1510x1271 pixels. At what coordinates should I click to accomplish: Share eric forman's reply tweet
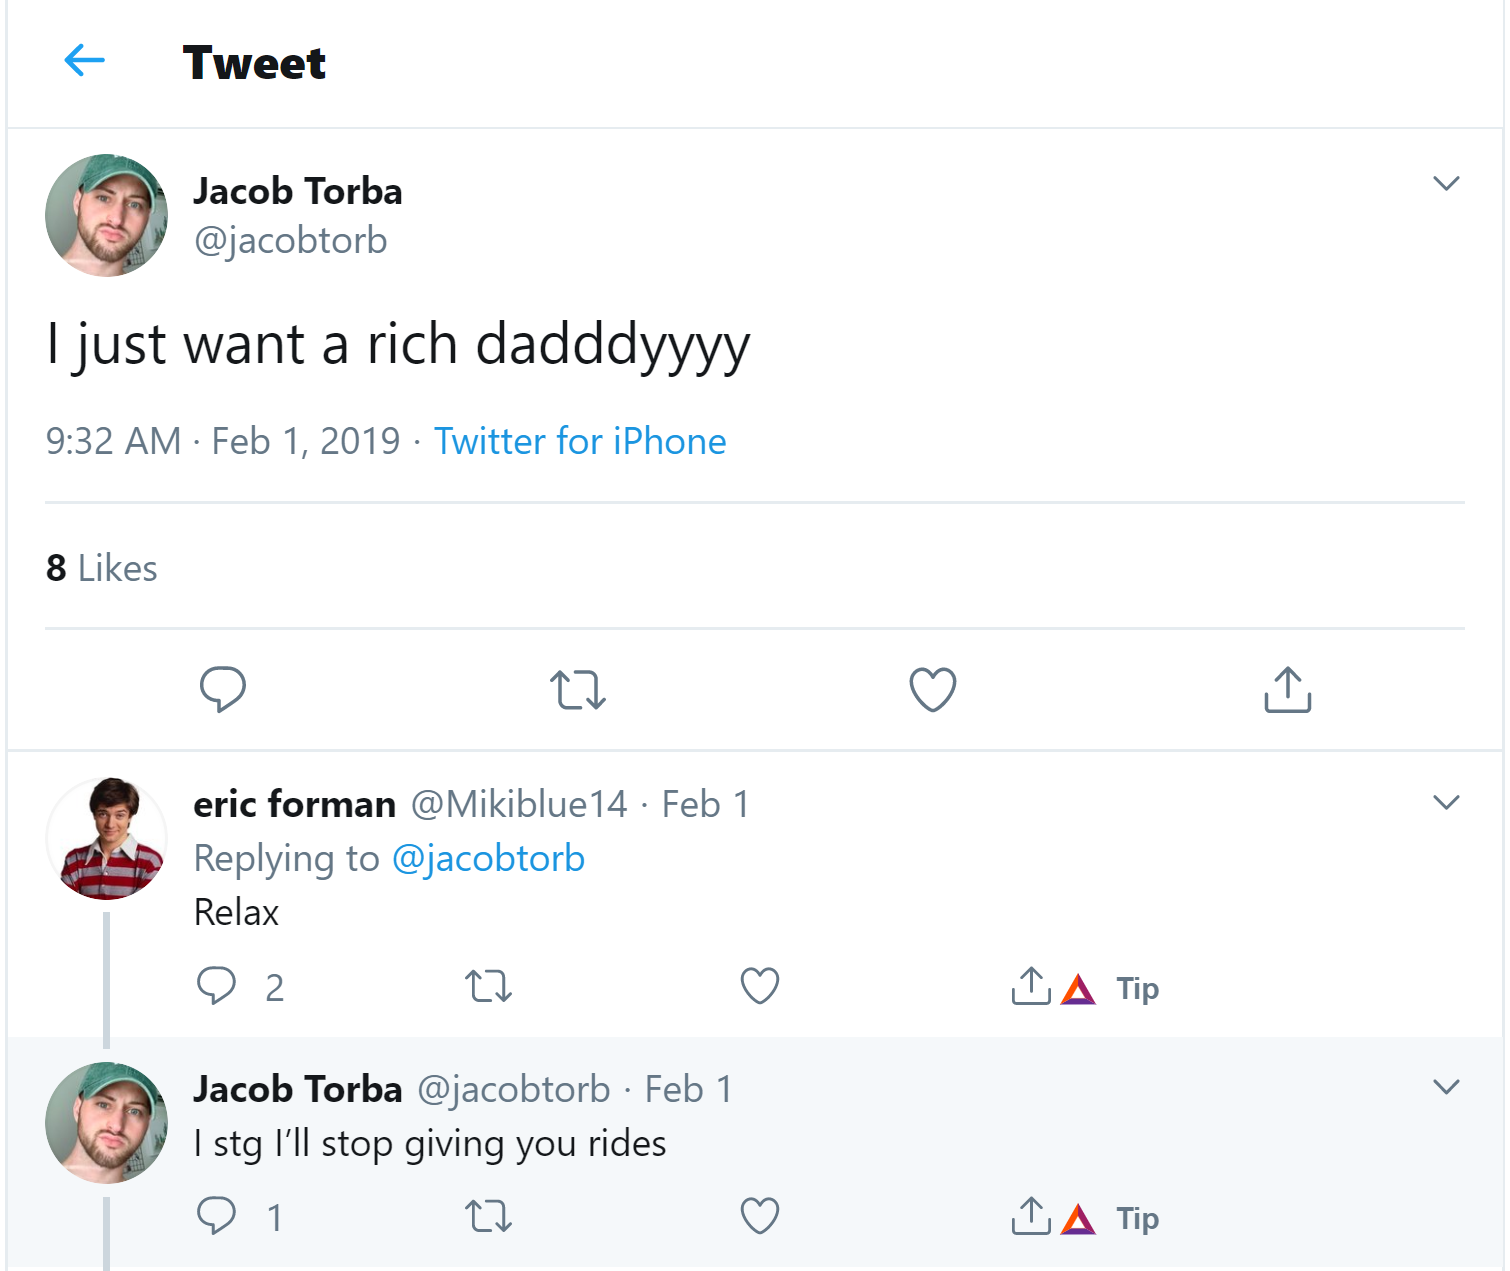click(1030, 986)
